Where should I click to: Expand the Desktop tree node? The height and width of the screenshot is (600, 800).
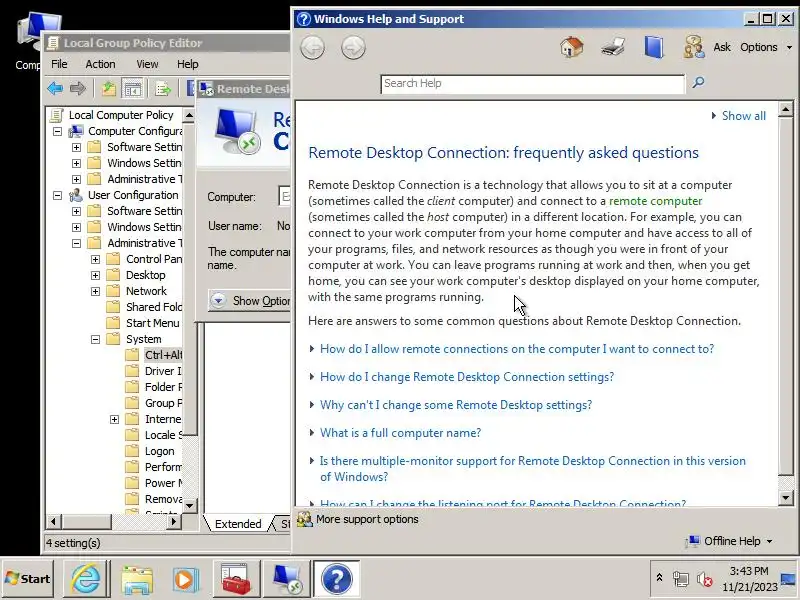point(95,276)
